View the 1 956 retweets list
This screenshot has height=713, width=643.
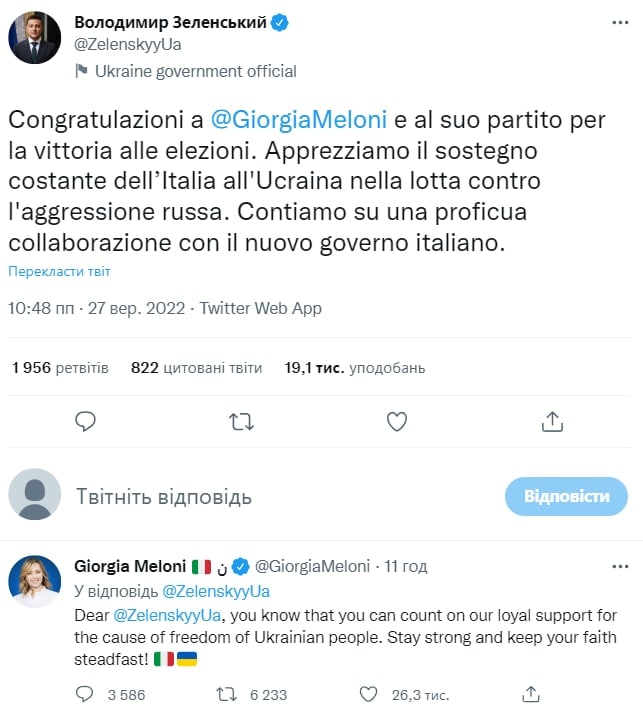[x=59, y=367]
